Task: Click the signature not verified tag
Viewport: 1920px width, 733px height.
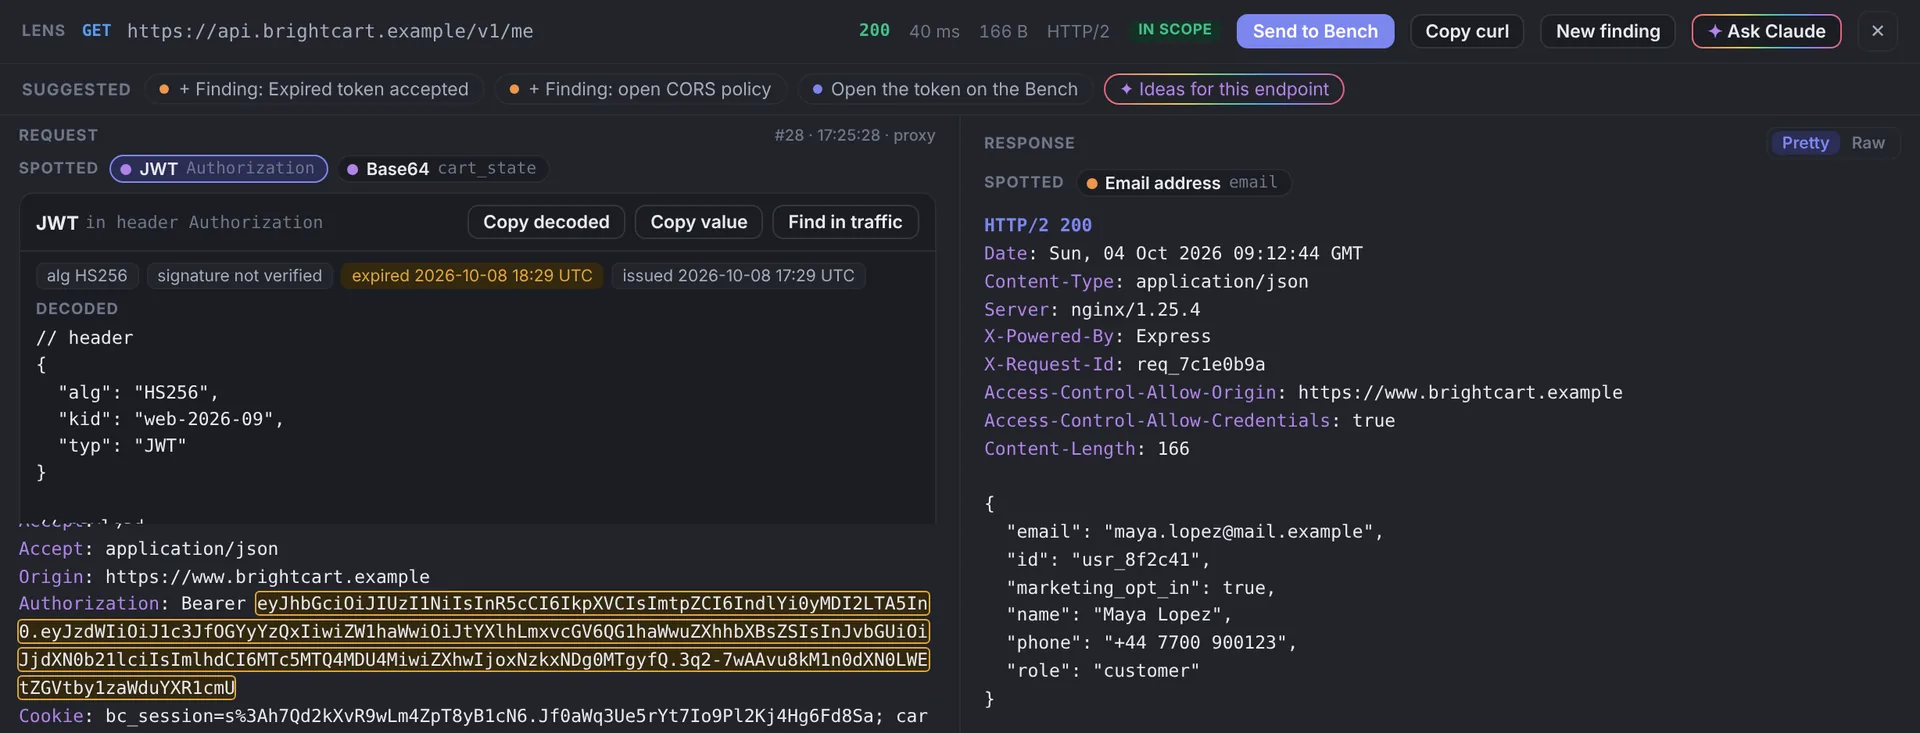Action: (x=240, y=275)
